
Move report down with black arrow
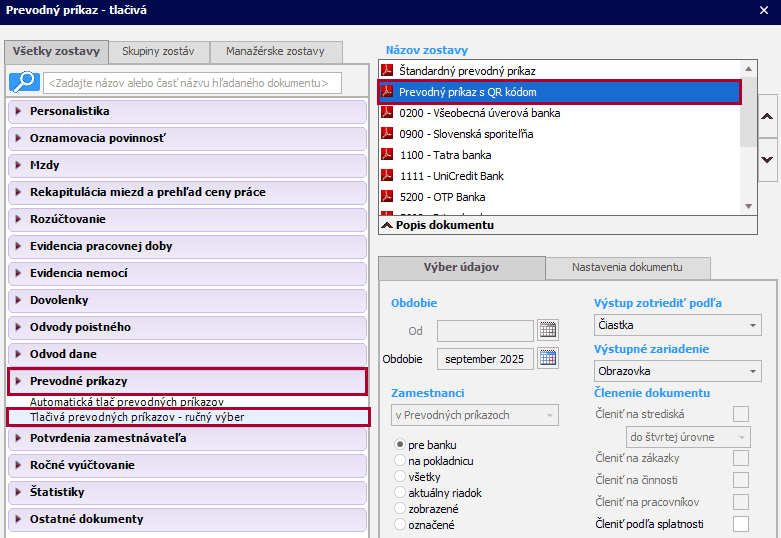[x=767, y=159]
